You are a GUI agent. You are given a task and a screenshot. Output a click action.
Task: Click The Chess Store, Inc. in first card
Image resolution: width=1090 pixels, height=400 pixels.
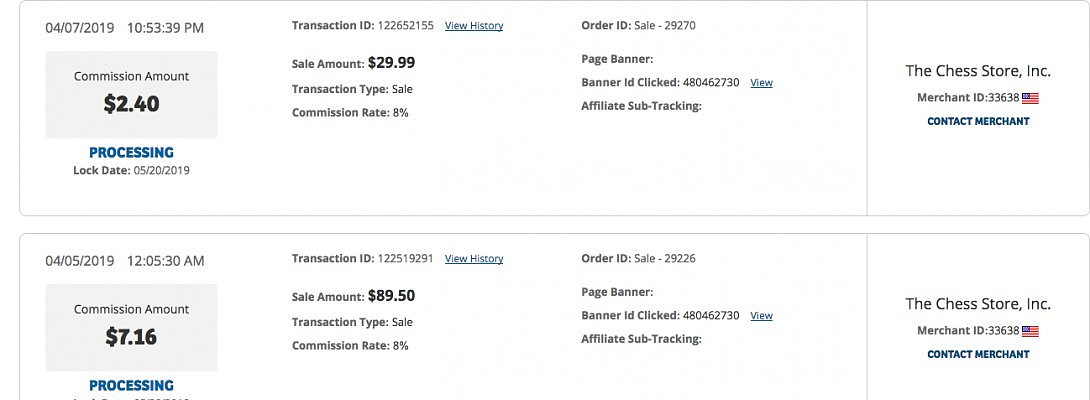tap(978, 71)
